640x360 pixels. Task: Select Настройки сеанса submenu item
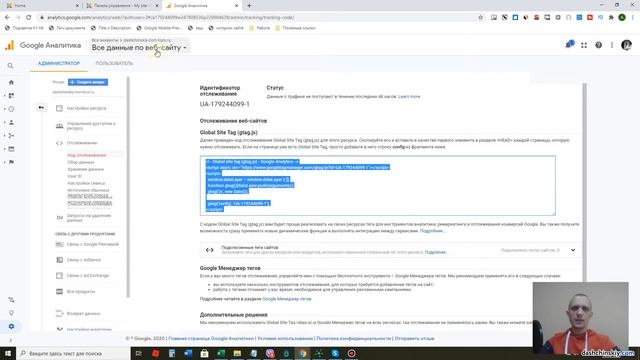coord(86,183)
